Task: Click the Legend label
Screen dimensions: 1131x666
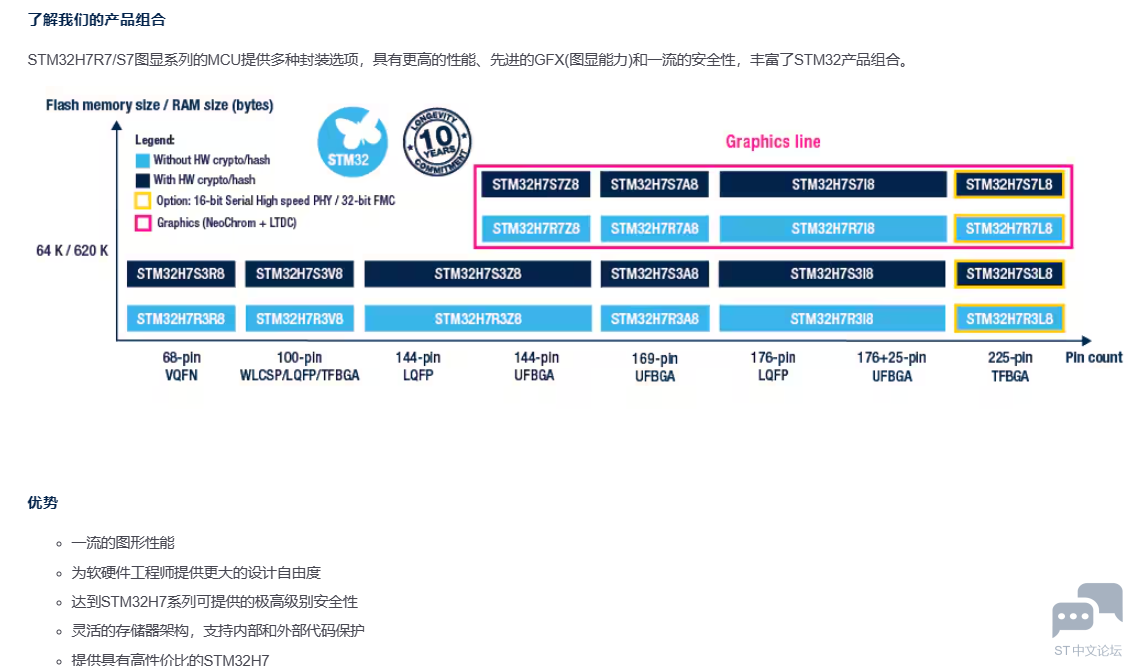Action: click(154, 140)
